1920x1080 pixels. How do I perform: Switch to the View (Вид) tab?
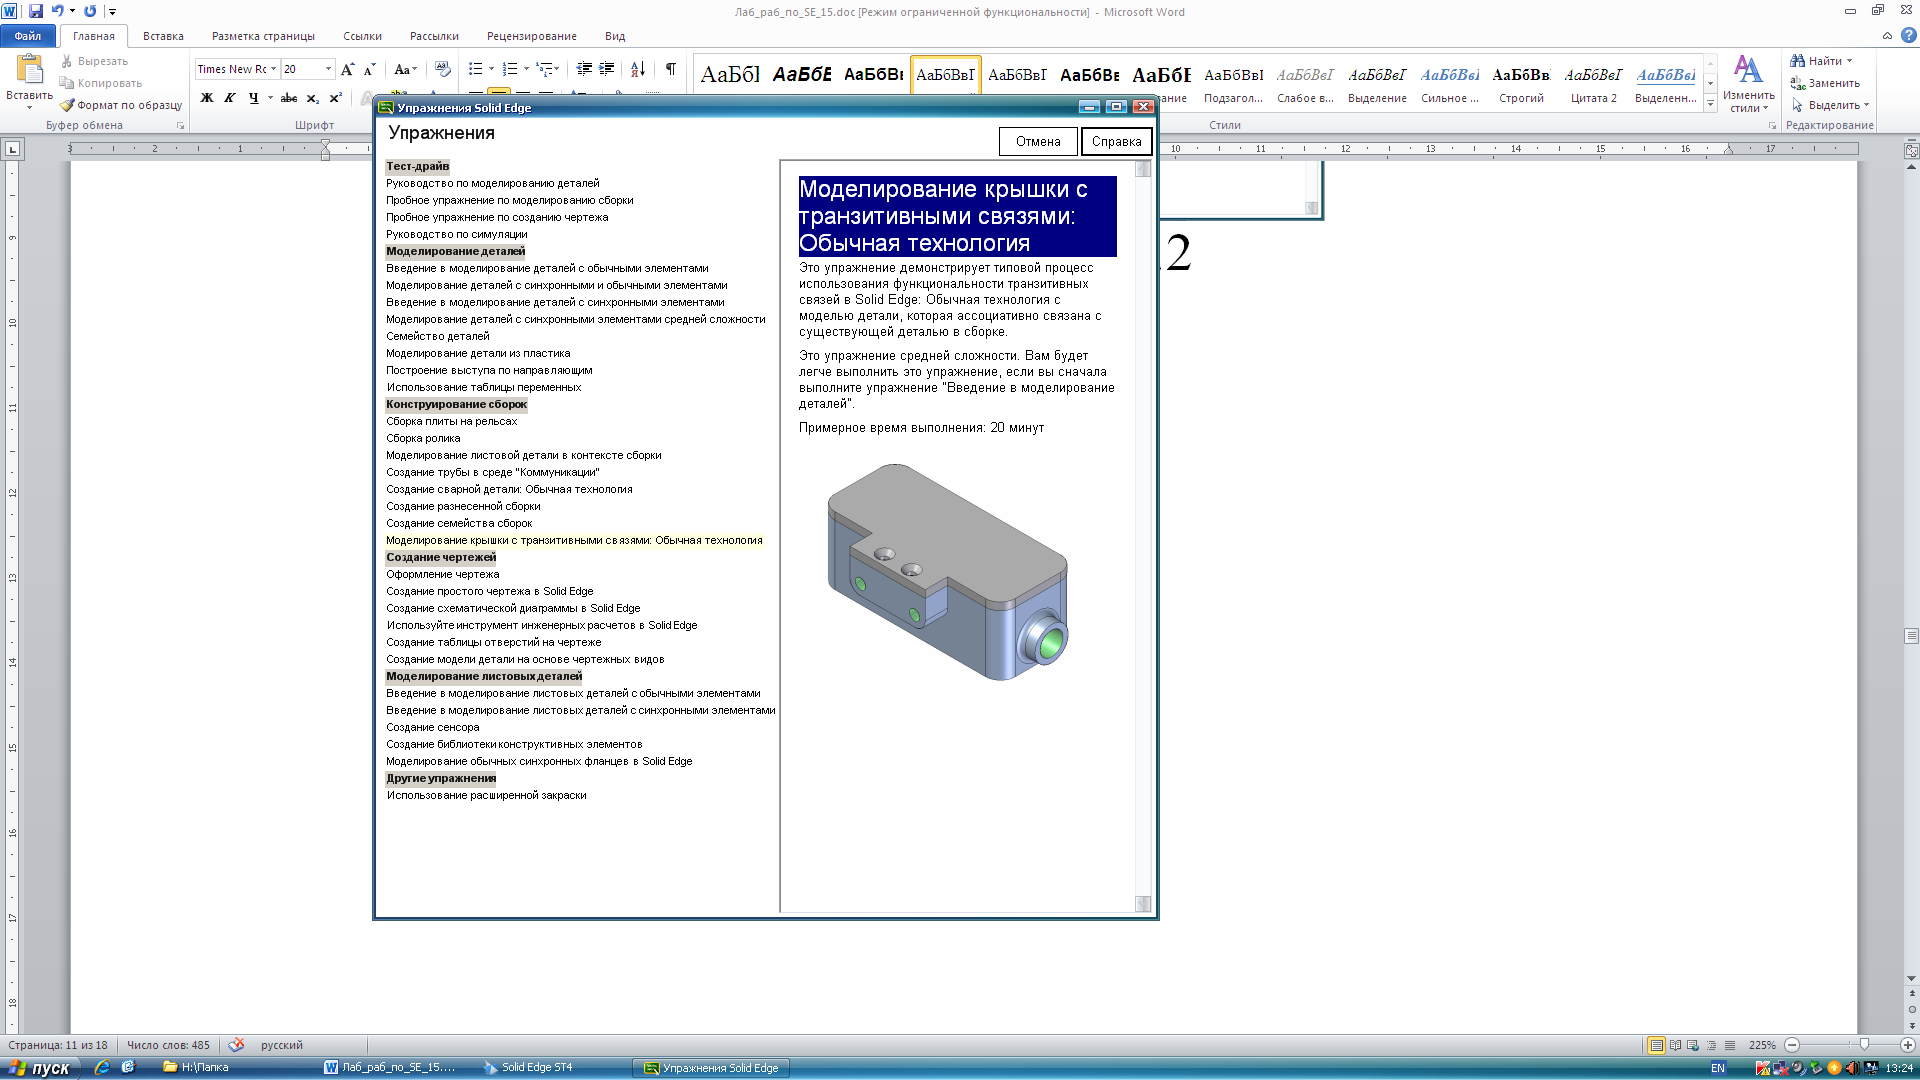click(x=615, y=36)
